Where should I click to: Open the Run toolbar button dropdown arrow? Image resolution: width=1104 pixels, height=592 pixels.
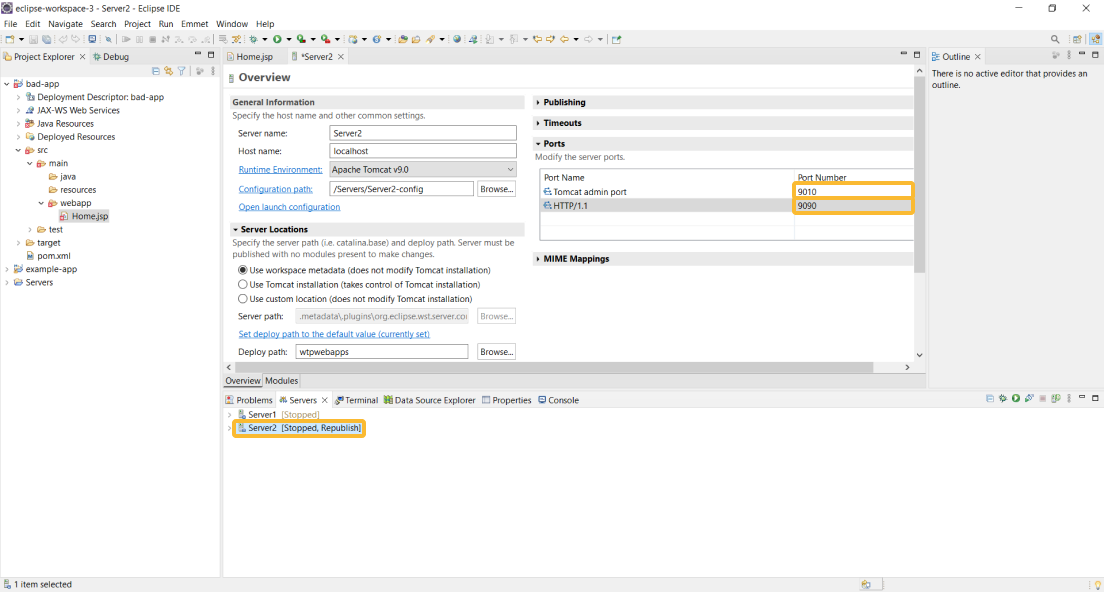tap(289, 39)
